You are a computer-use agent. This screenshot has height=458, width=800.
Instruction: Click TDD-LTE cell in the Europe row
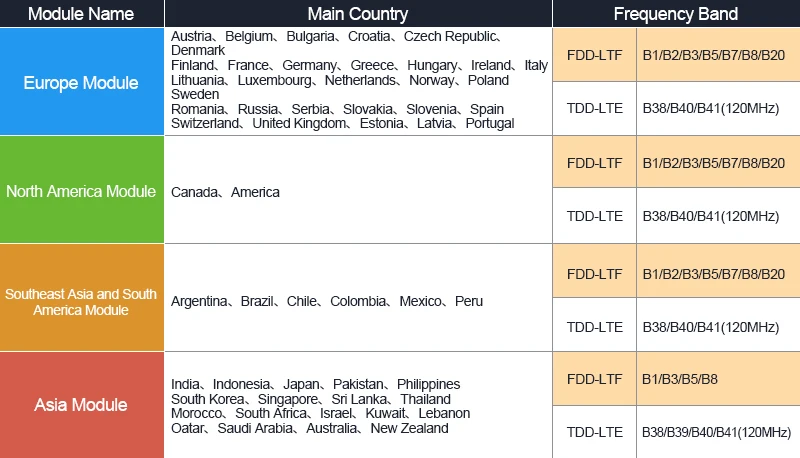pos(594,108)
